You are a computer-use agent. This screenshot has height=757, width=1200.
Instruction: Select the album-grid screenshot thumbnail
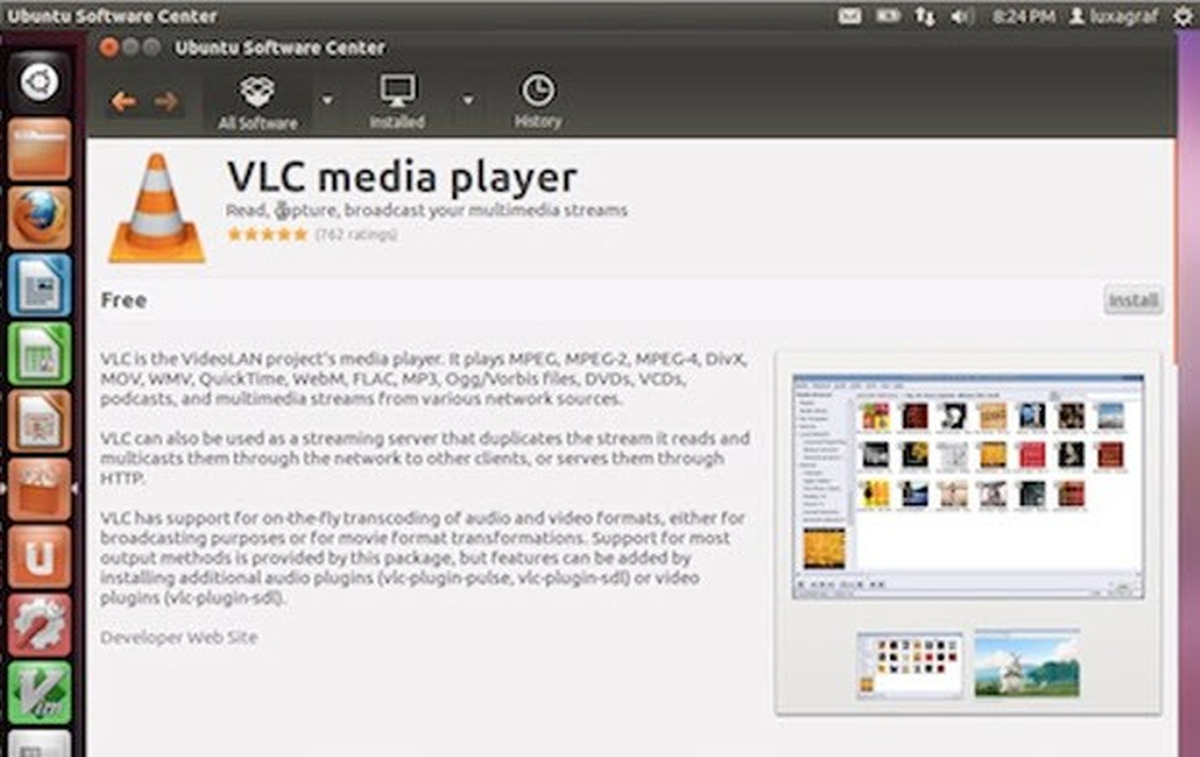point(910,665)
